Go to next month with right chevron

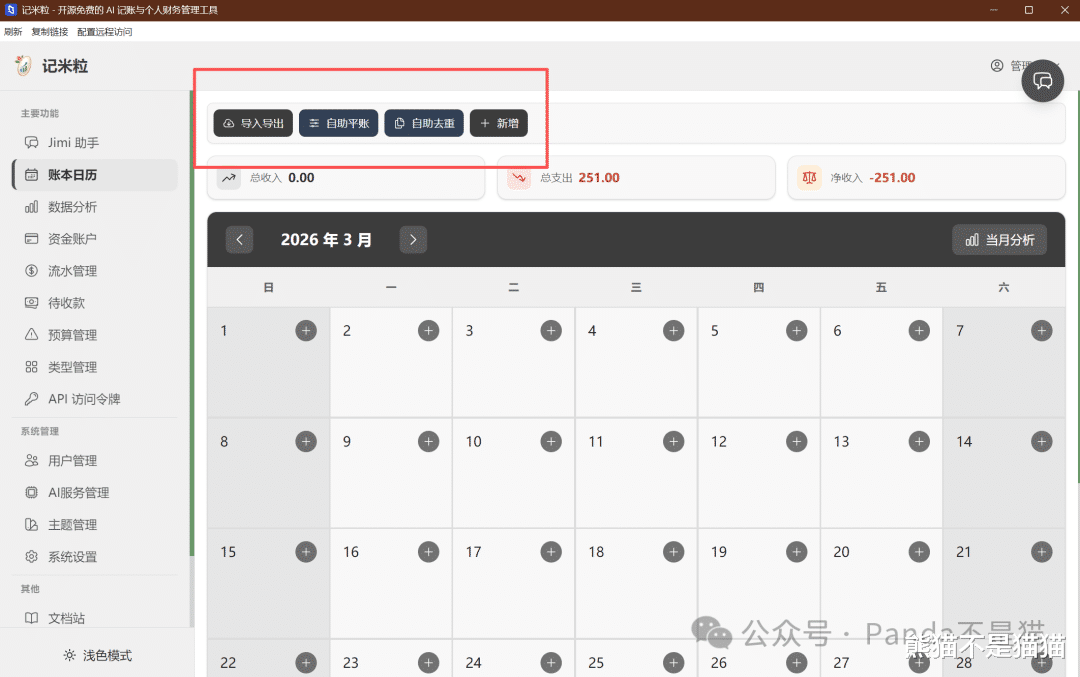413,240
